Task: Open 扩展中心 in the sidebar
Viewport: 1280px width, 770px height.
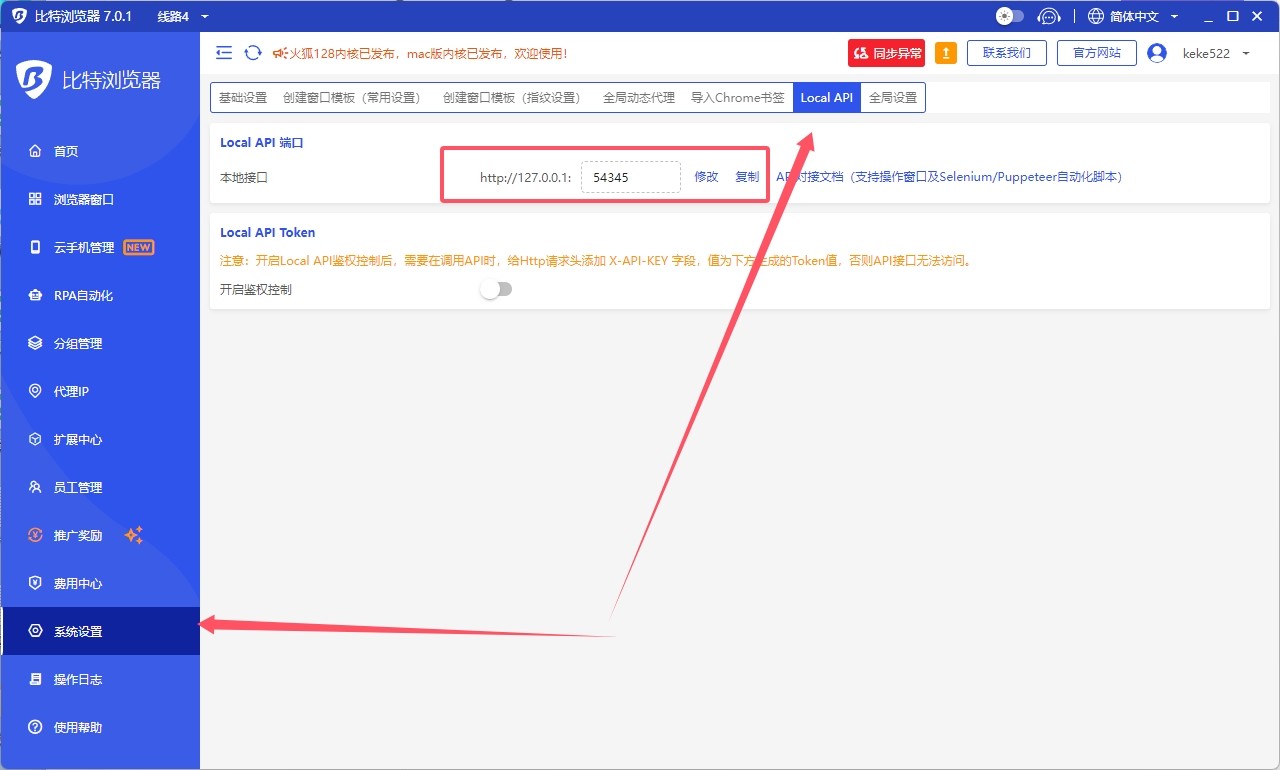Action: tap(78, 439)
